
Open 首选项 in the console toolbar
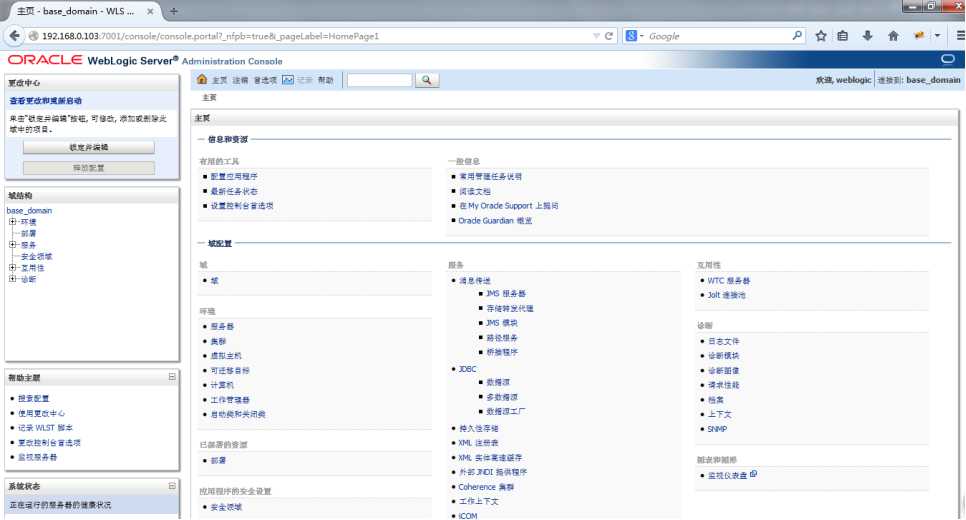coord(265,80)
